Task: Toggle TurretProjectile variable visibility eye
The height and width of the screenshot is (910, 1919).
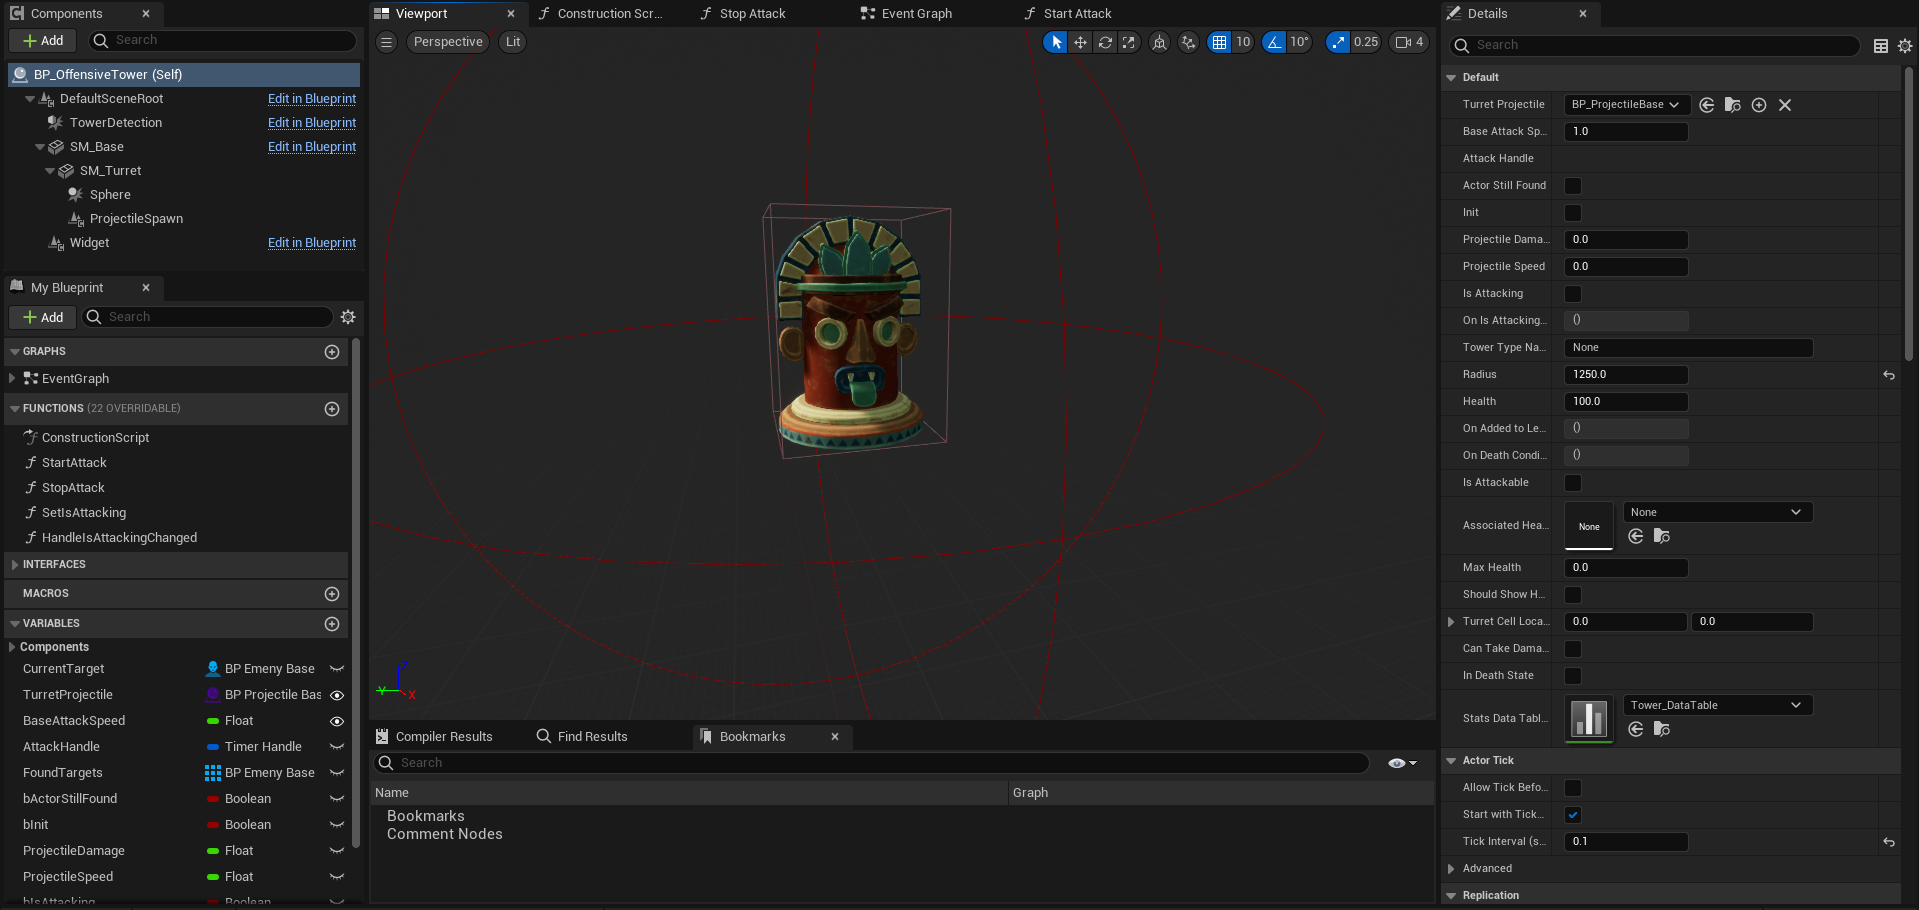Action: 337,695
